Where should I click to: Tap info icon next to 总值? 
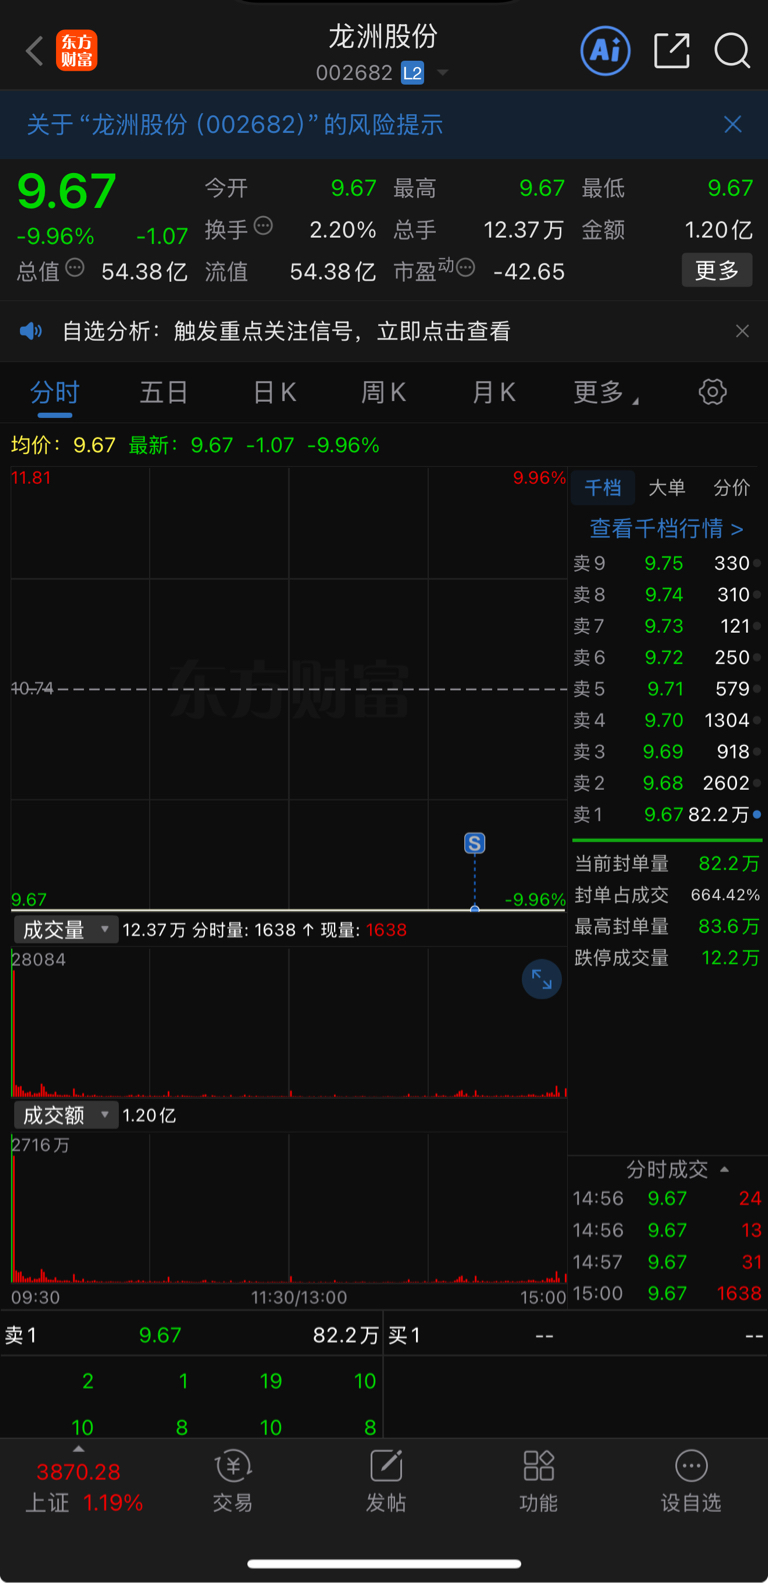75,268
